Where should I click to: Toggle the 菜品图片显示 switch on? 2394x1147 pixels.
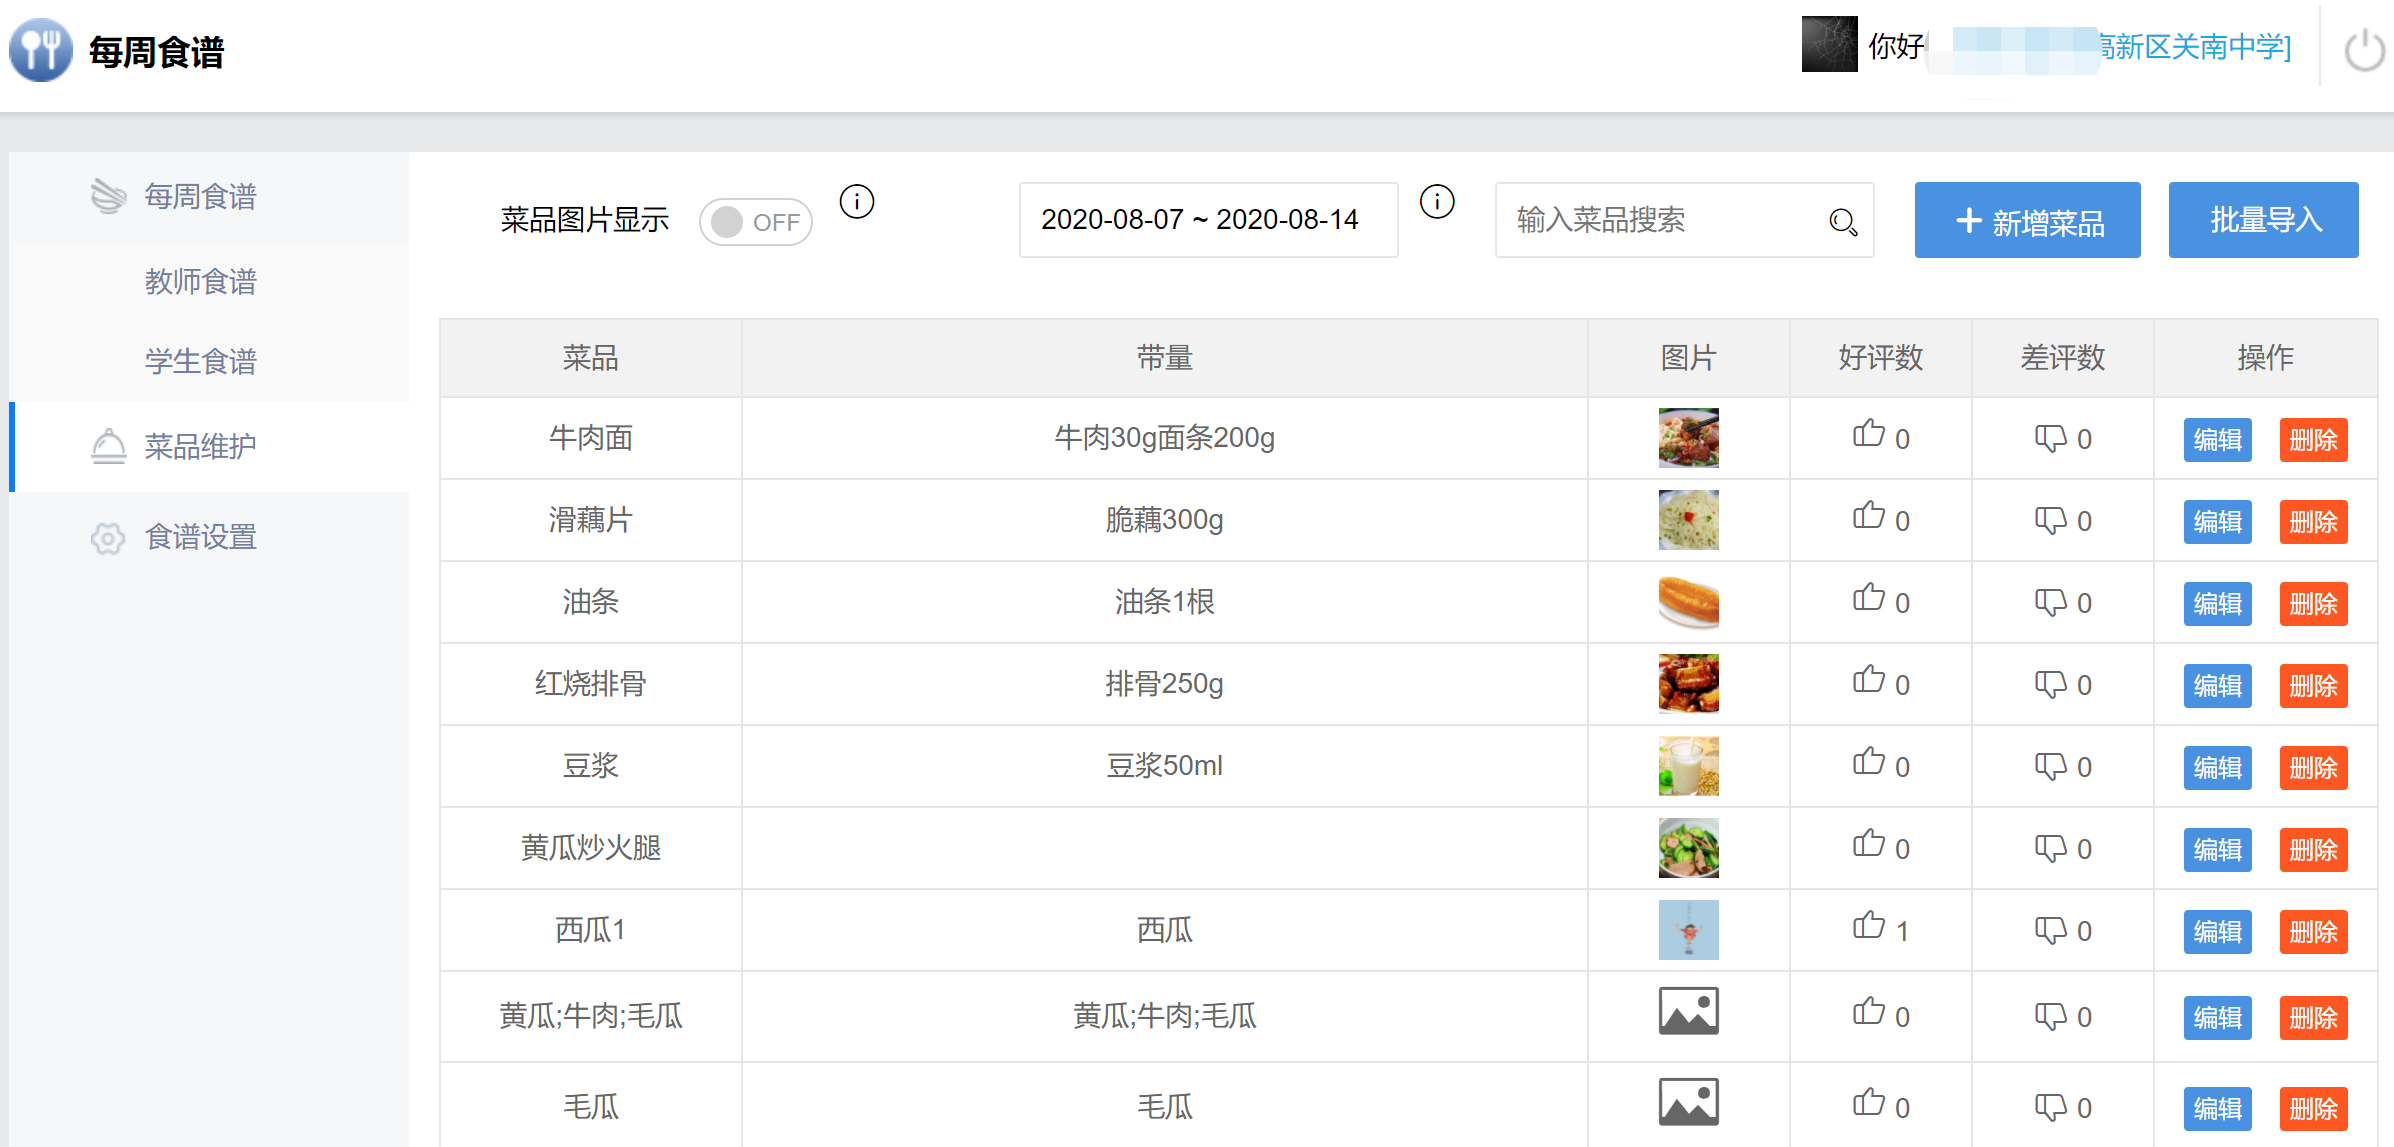tap(755, 221)
